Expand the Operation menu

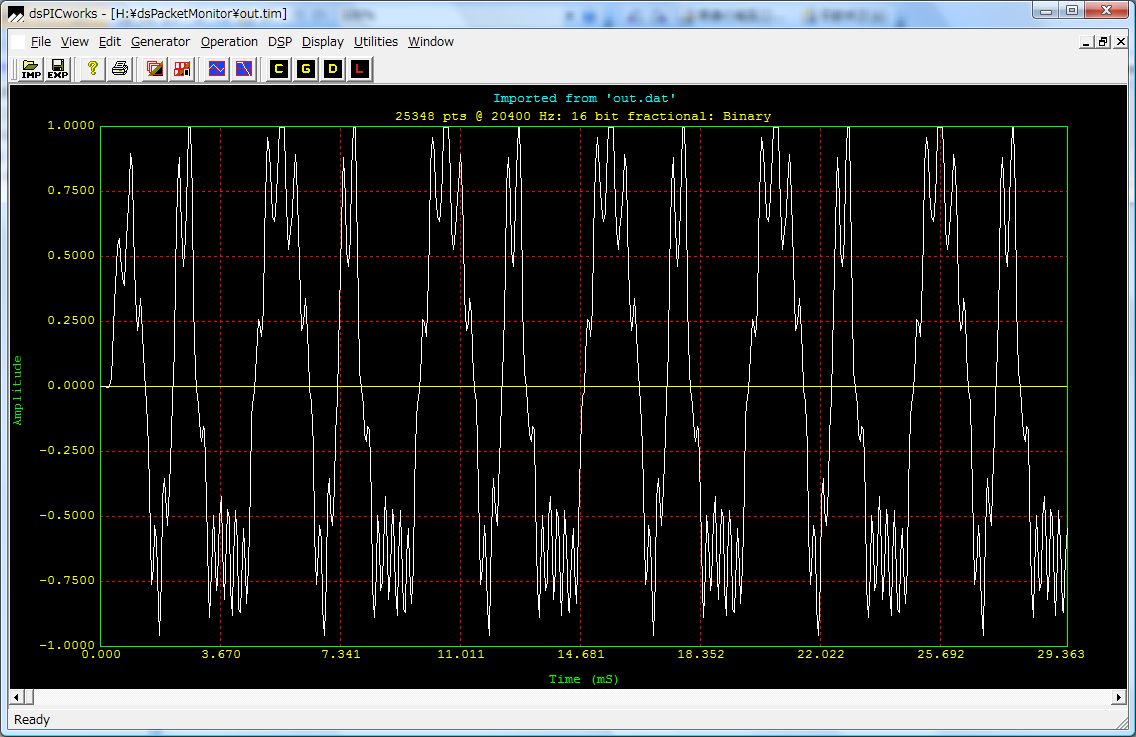pos(229,42)
